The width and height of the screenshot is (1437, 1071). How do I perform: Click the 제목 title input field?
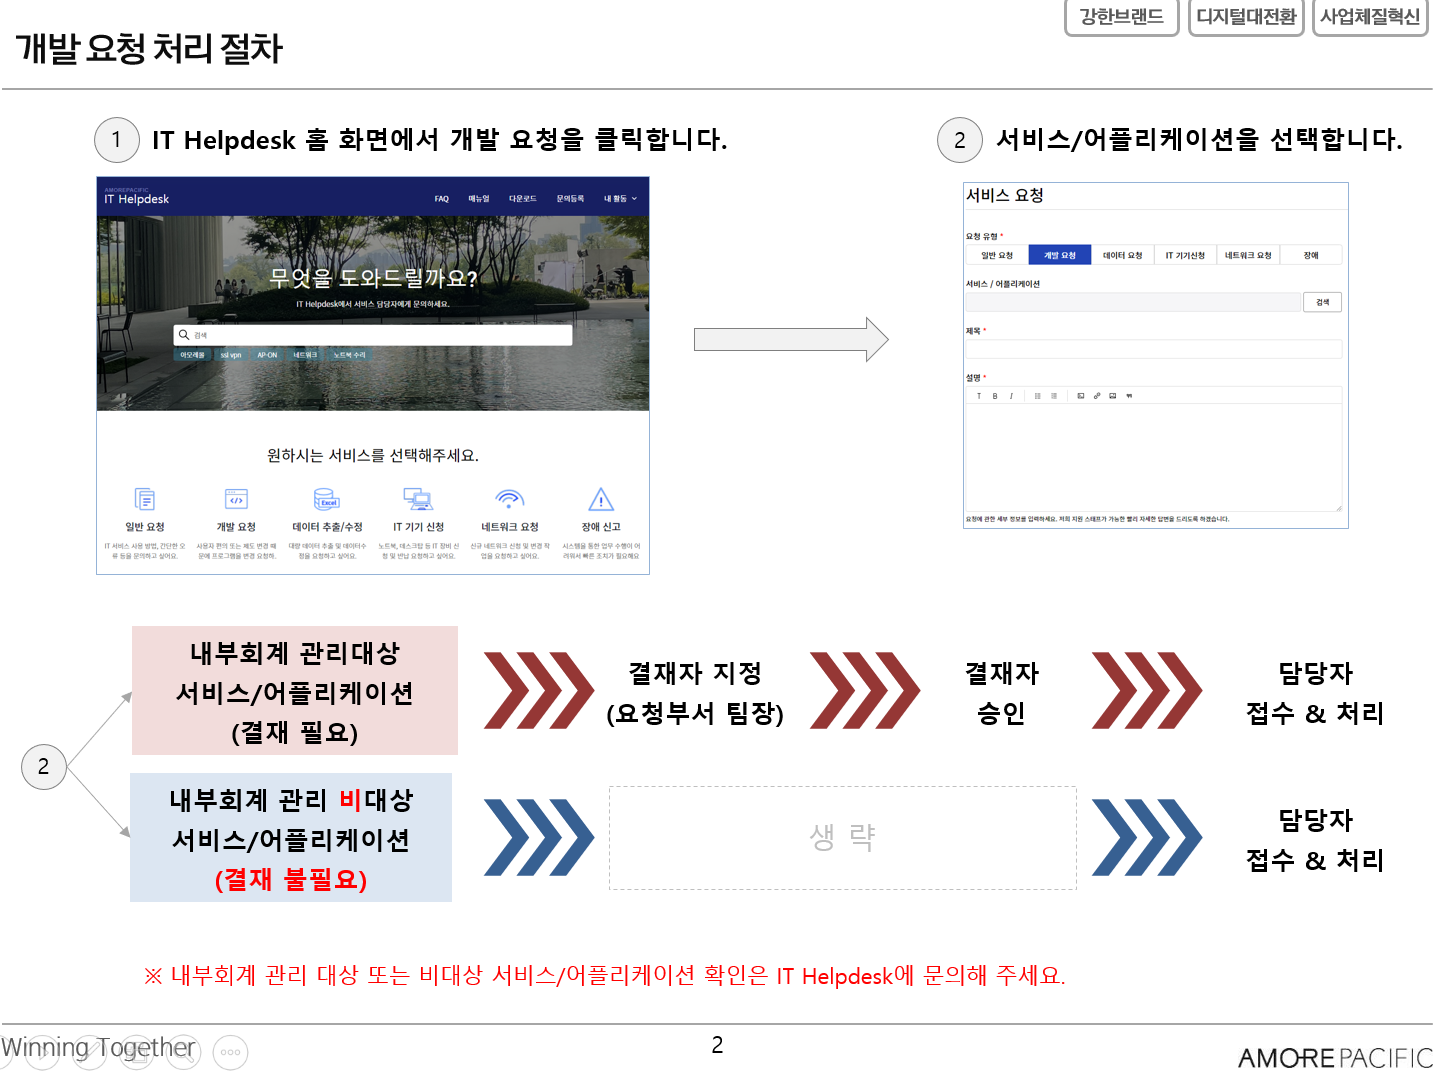[1154, 349]
